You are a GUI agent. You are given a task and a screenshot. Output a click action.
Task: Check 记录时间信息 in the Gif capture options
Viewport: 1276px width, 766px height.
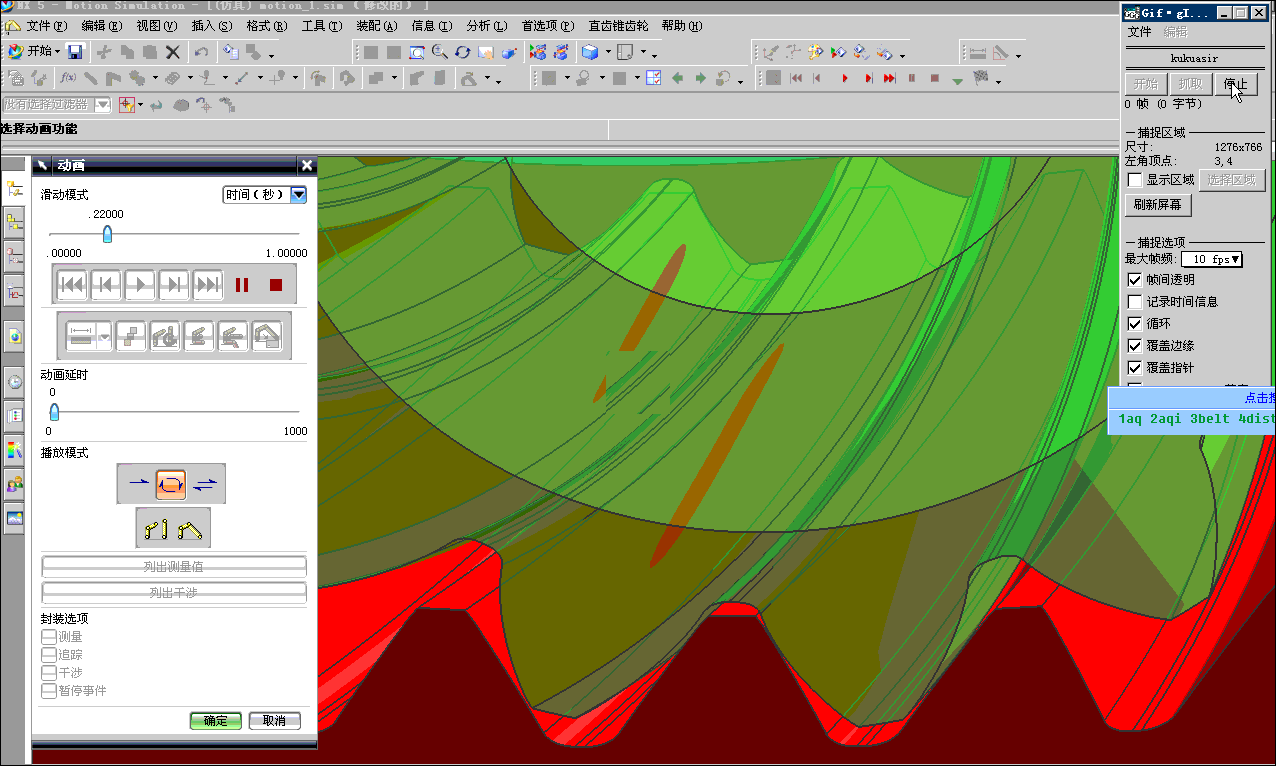[1135, 302]
